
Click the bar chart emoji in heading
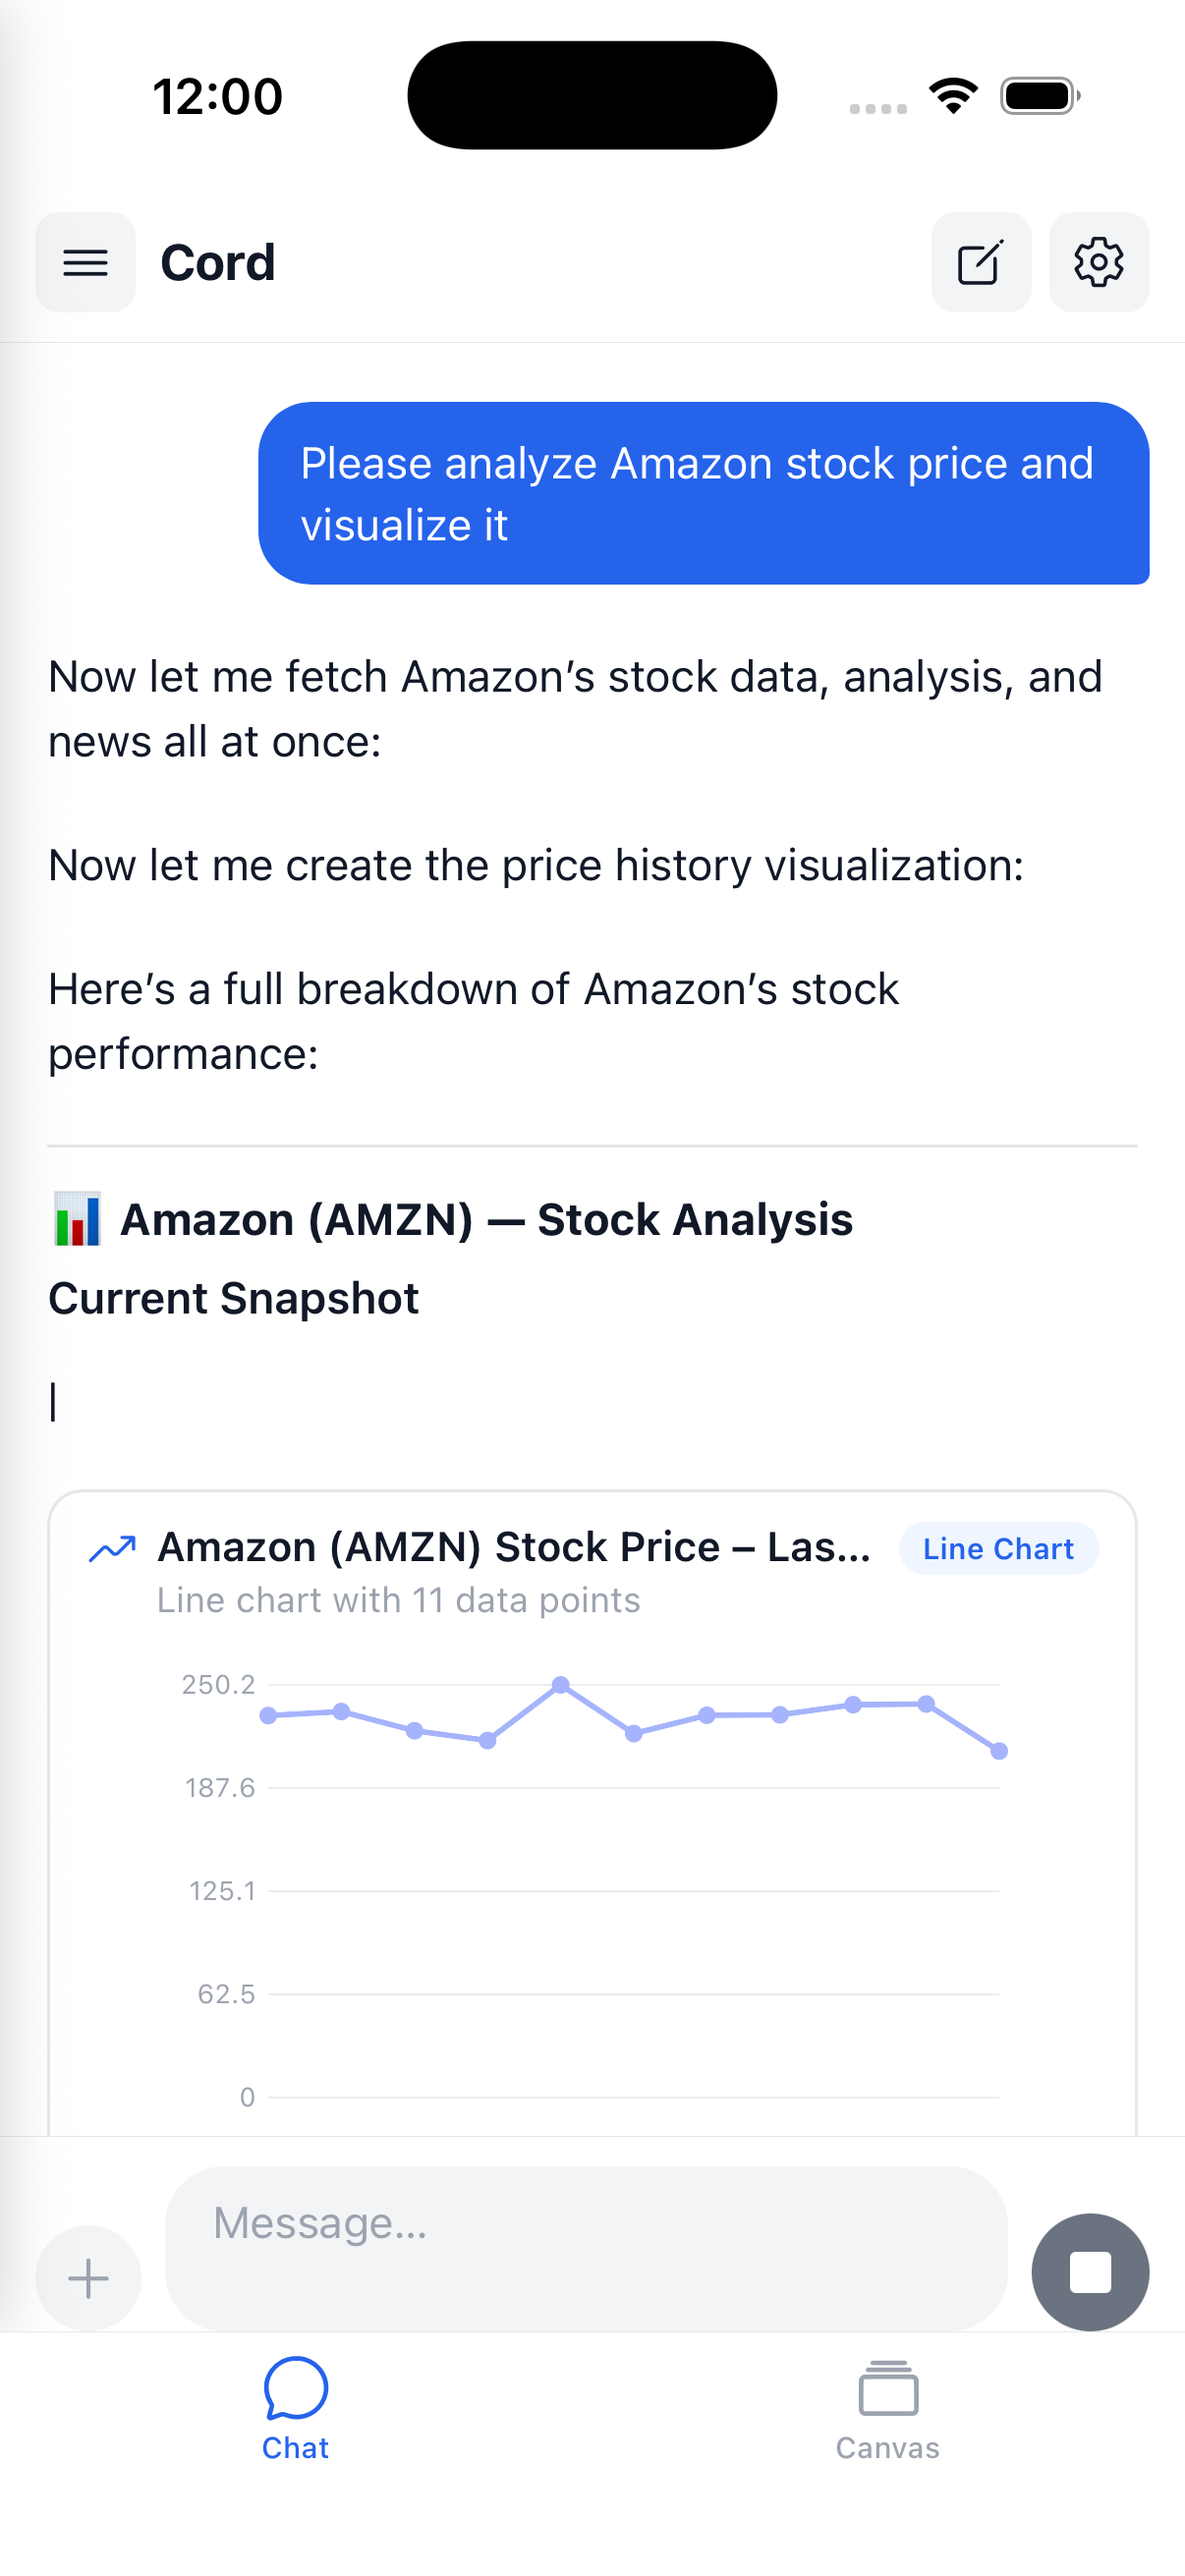point(77,1219)
